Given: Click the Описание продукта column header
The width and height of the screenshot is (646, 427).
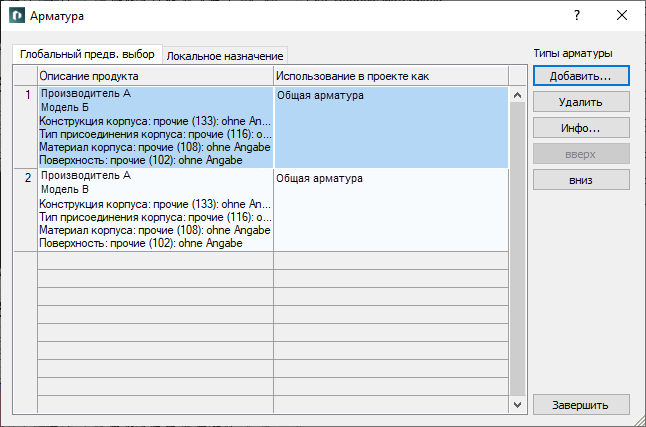Looking at the screenshot, I should click(156, 76).
